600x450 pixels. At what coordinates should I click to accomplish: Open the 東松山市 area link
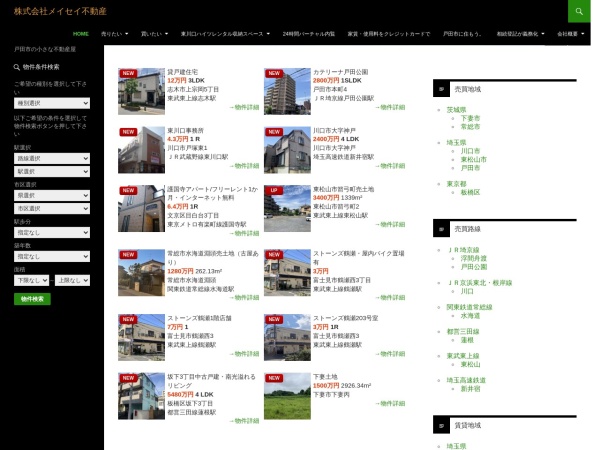[x=473, y=160]
